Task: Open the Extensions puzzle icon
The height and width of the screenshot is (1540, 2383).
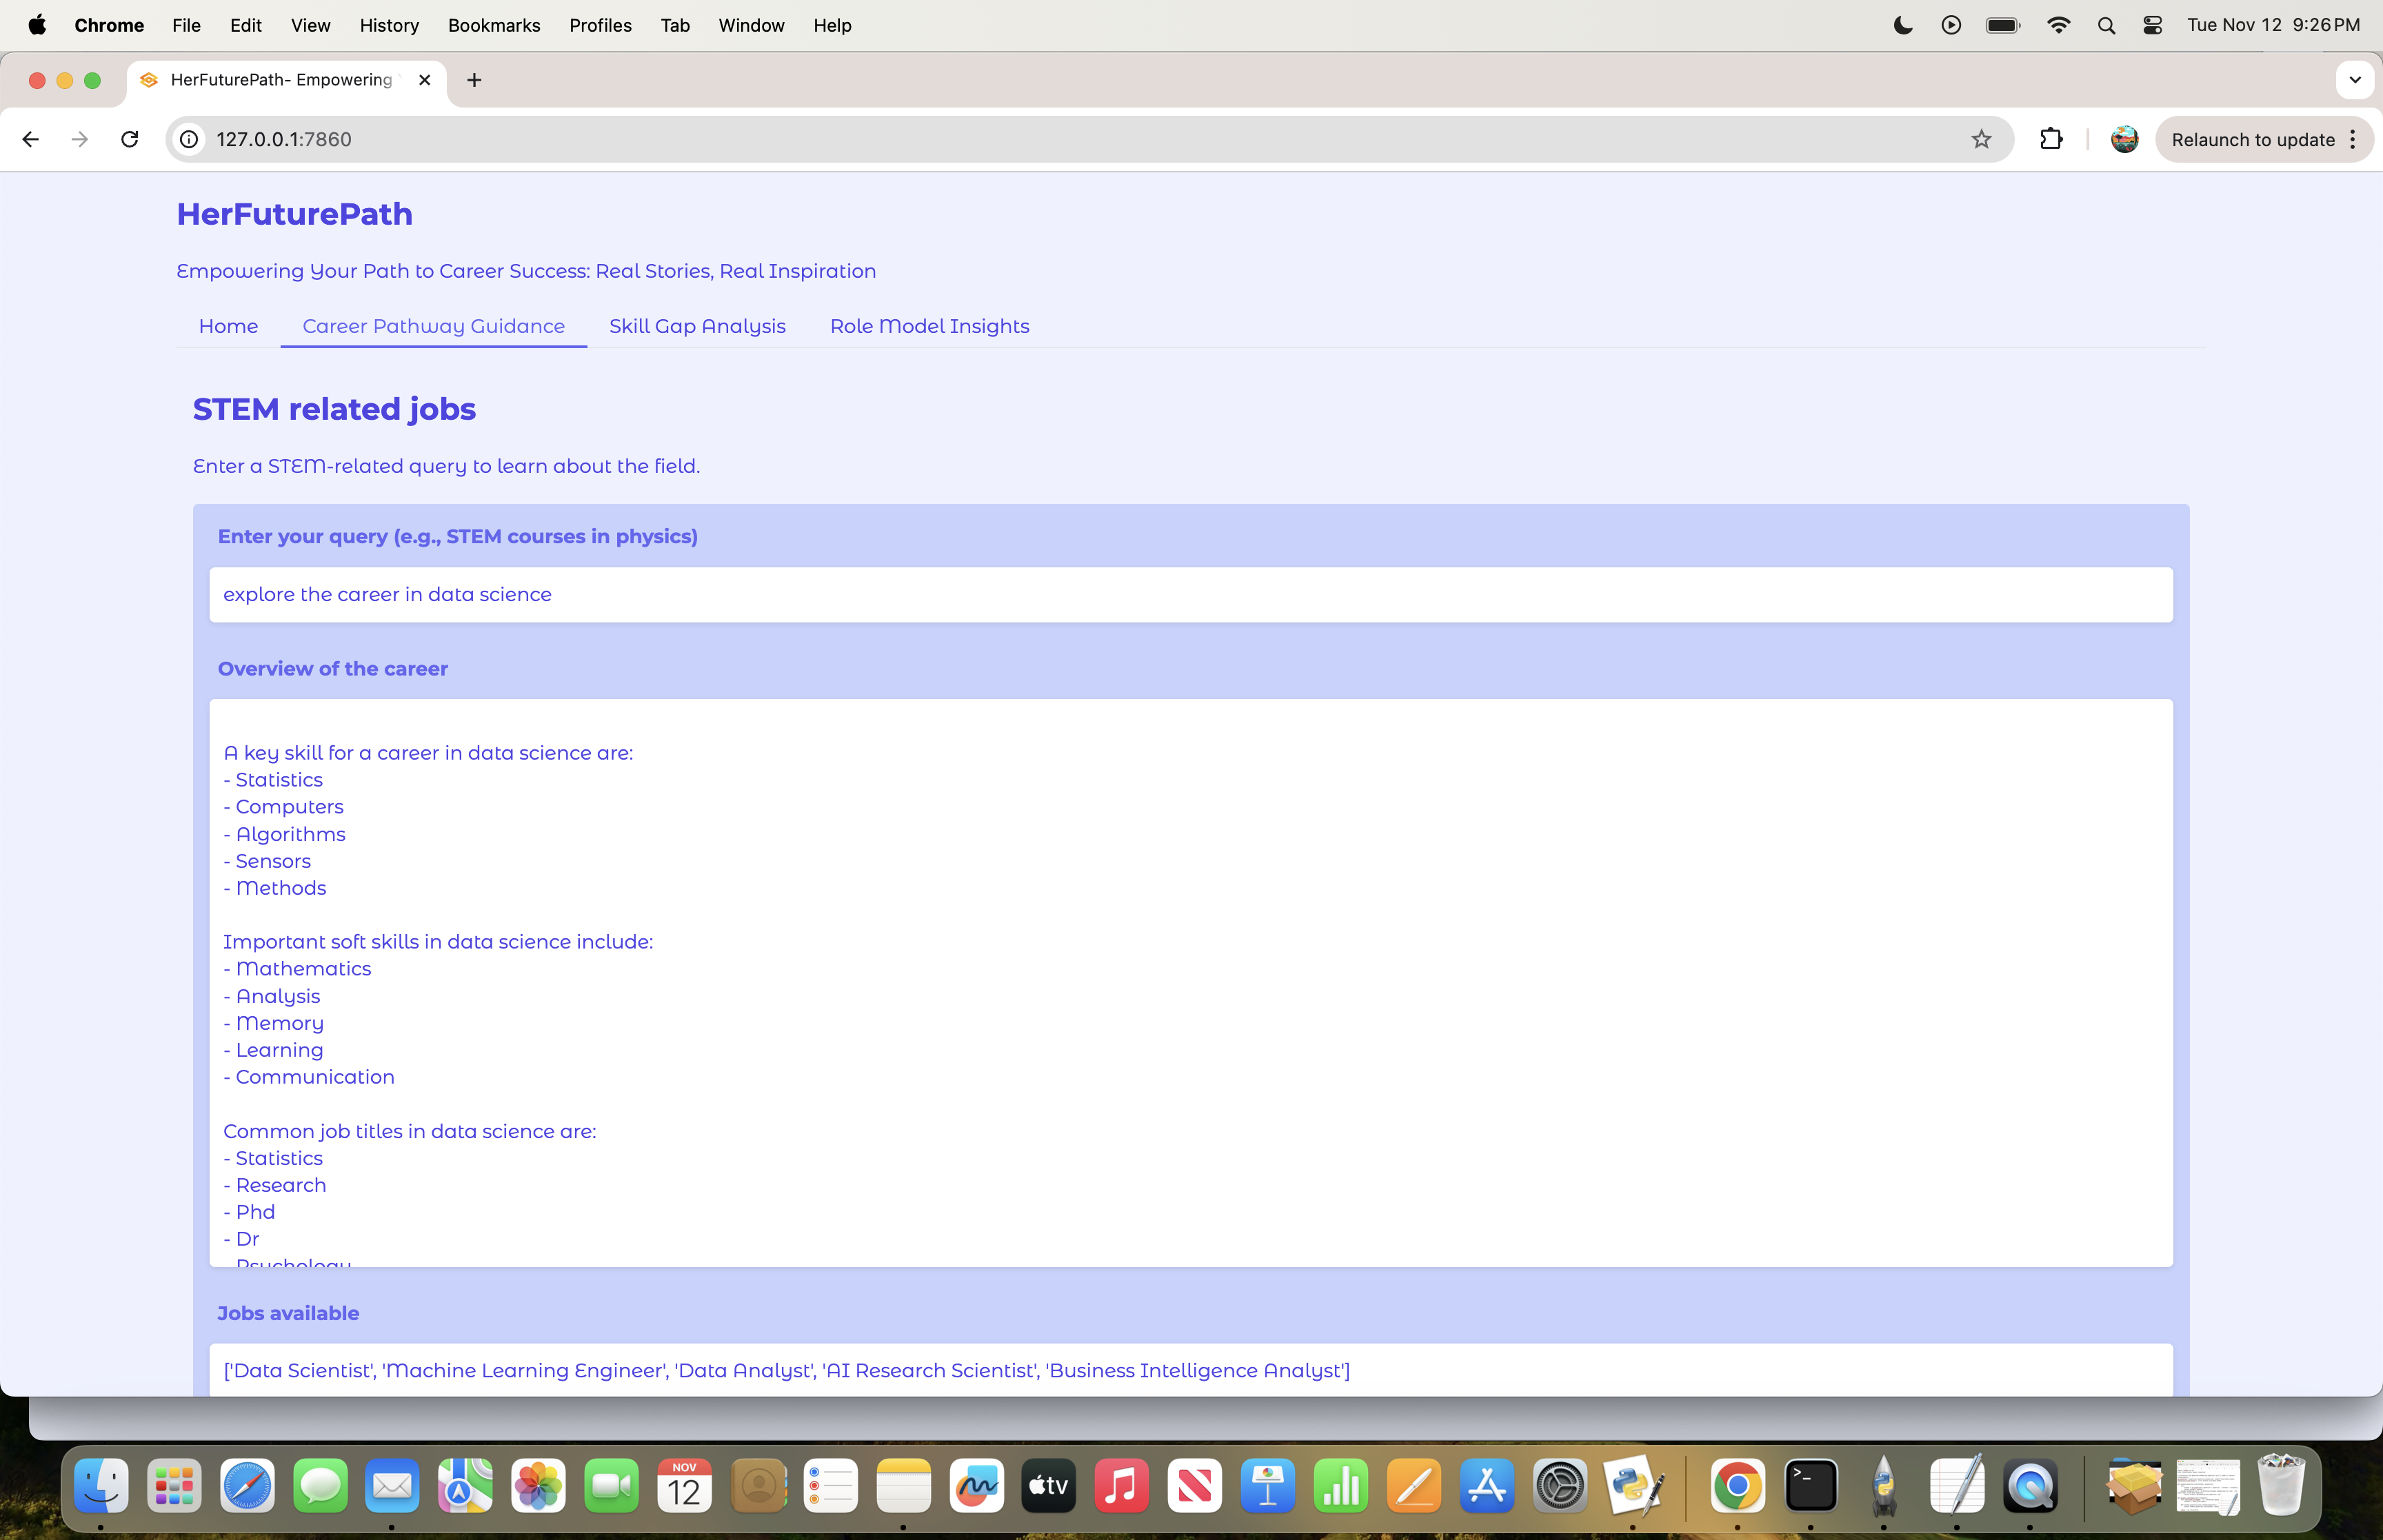Action: coord(2051,139)
